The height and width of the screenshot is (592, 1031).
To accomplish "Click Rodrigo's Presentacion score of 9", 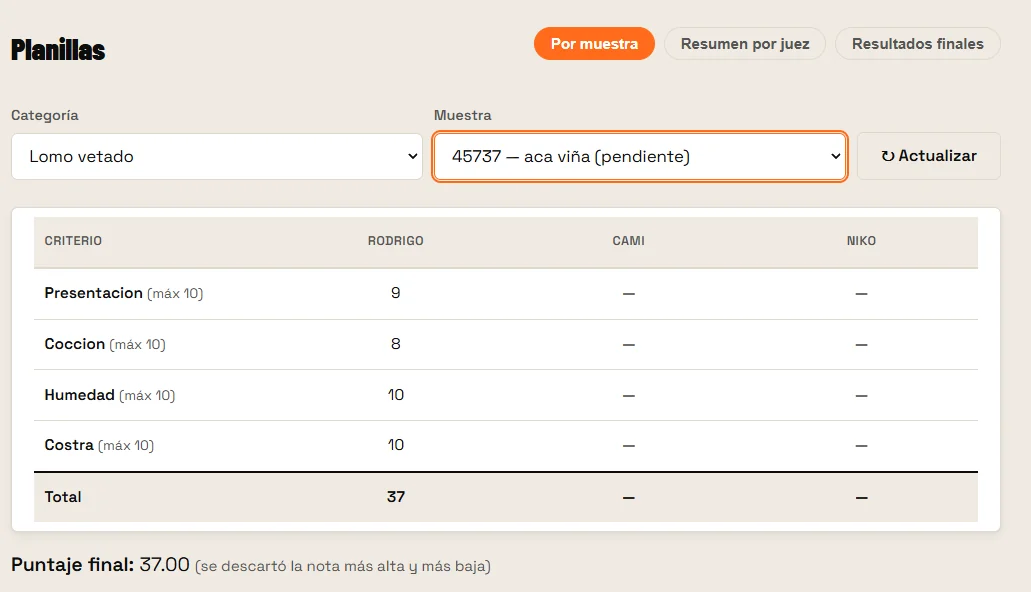I will coord(395,293).
